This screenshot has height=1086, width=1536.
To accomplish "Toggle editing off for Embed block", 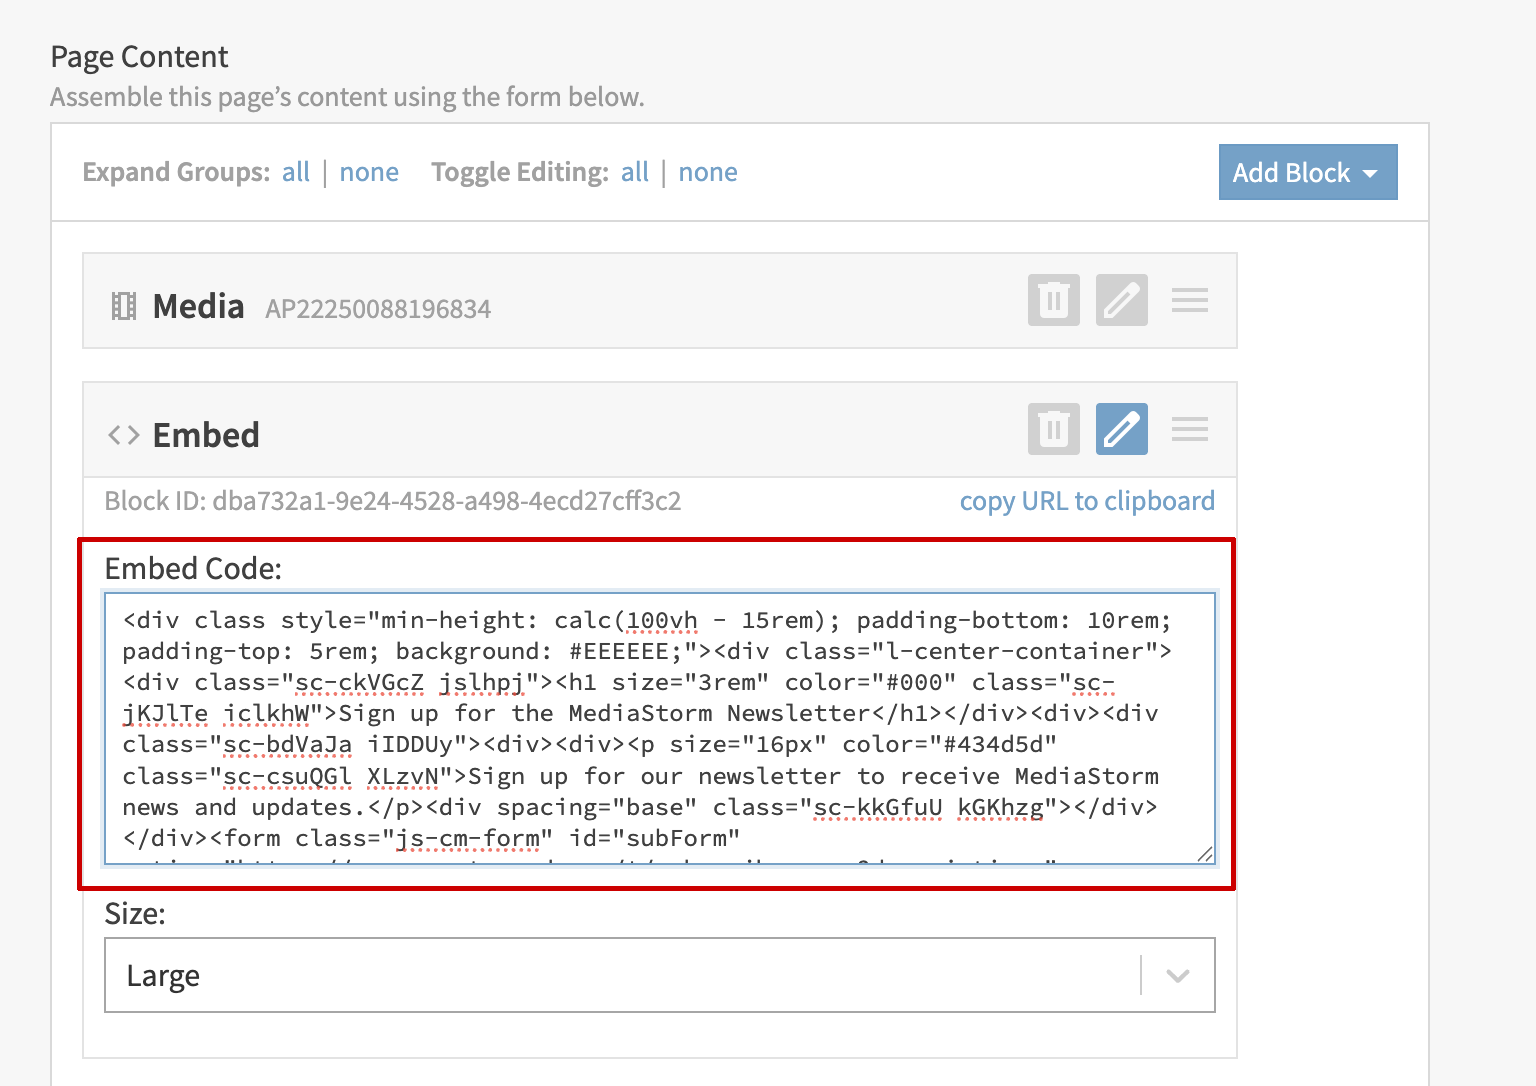I will [x=1122, y=429].
